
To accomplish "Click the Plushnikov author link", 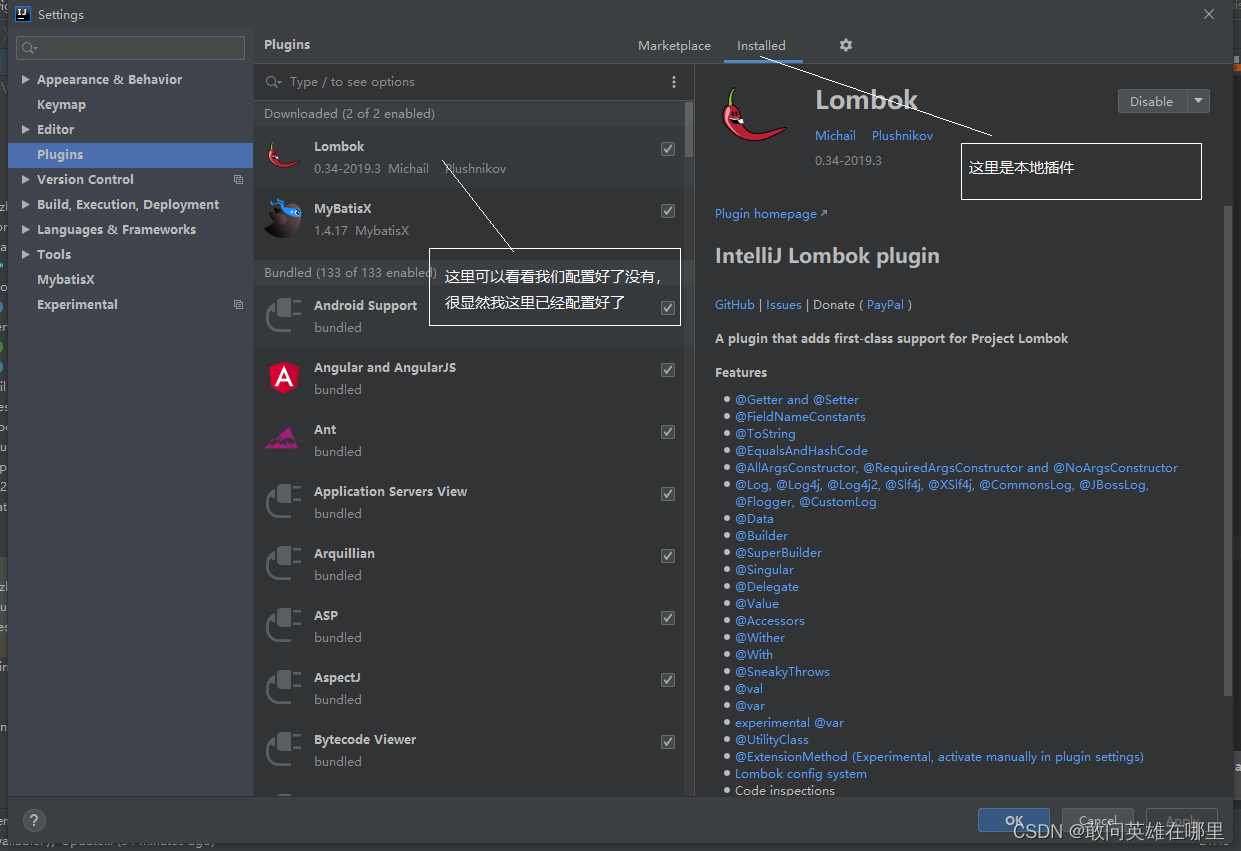I will click(902, 136).
